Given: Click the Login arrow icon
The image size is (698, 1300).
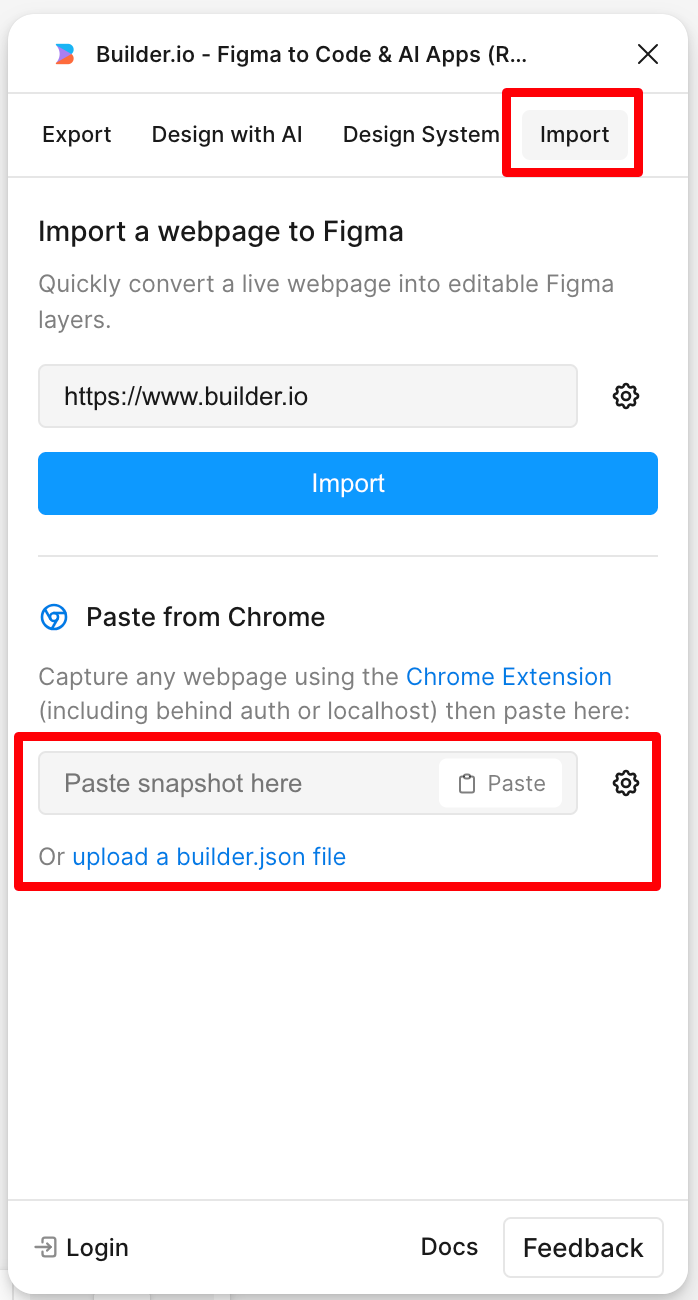Looking at the screenshot, I should pos(45,1247).
